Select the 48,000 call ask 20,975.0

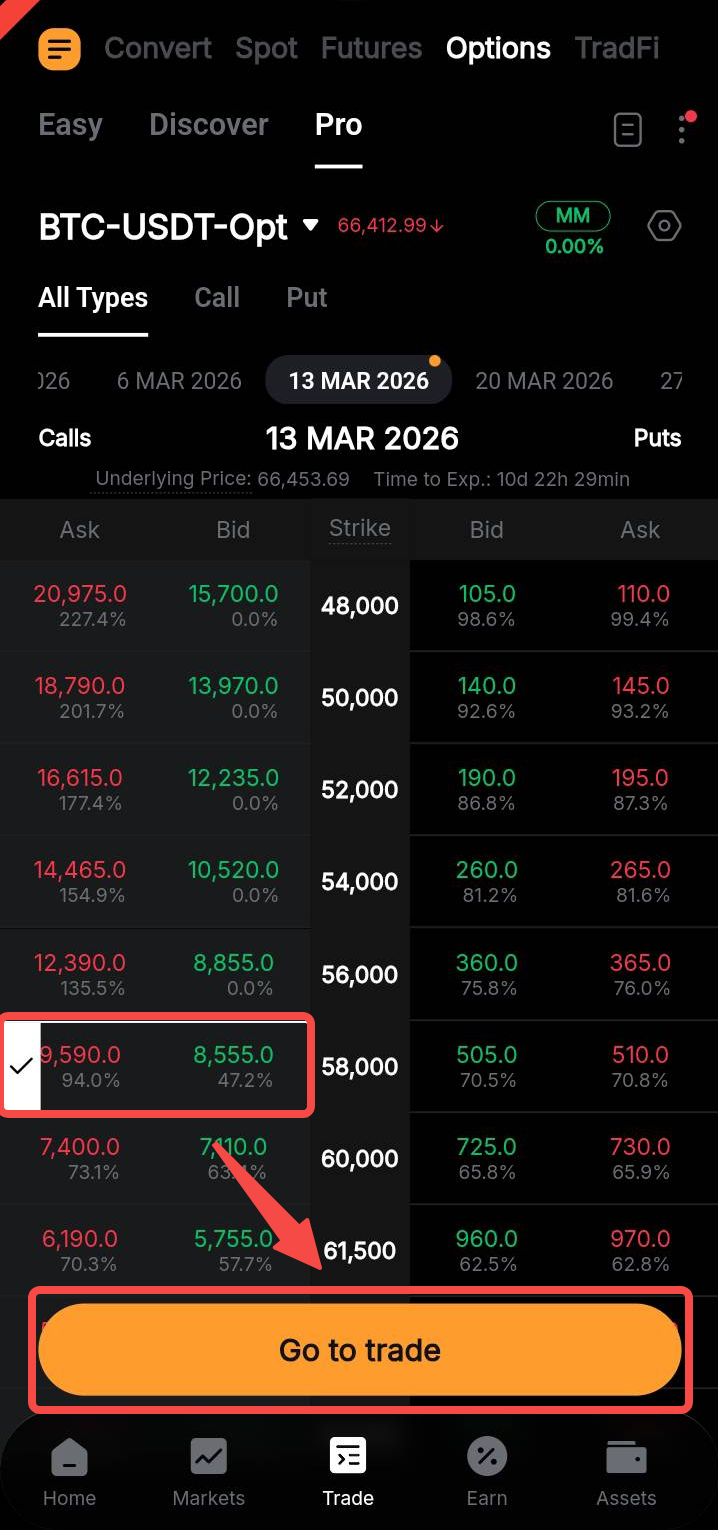pos(80,605)
